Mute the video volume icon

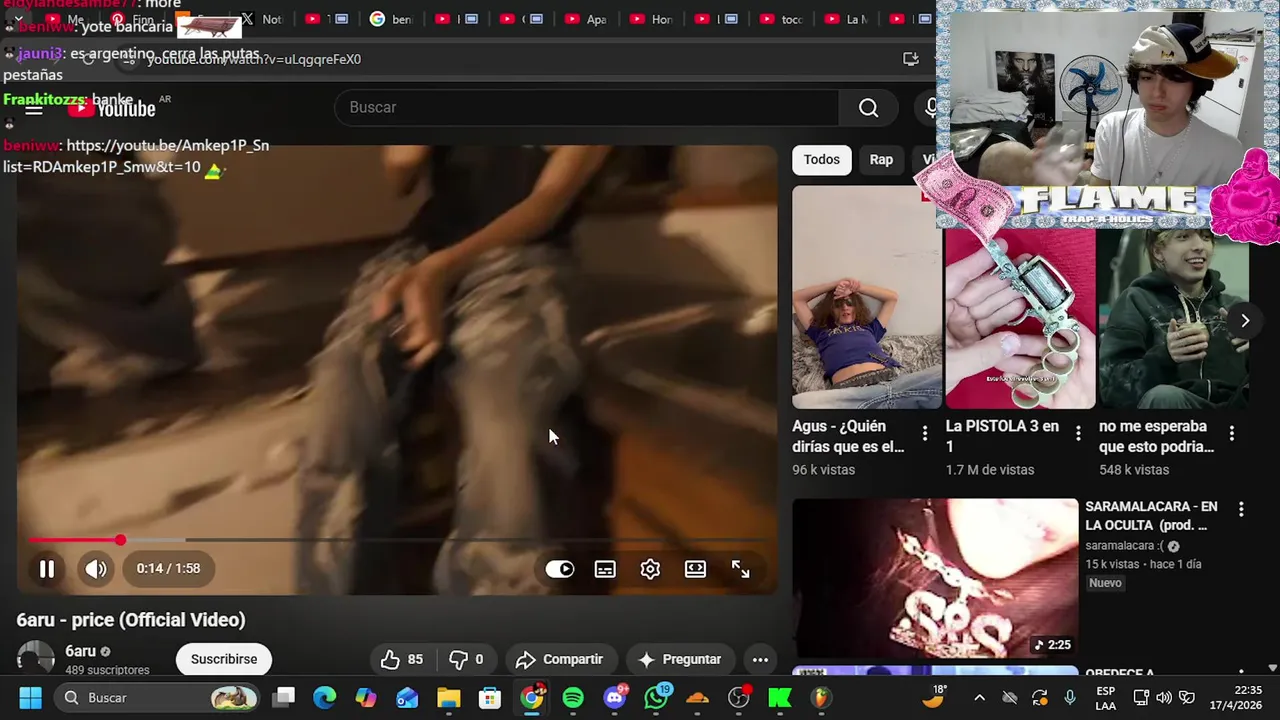click(96, 569)
